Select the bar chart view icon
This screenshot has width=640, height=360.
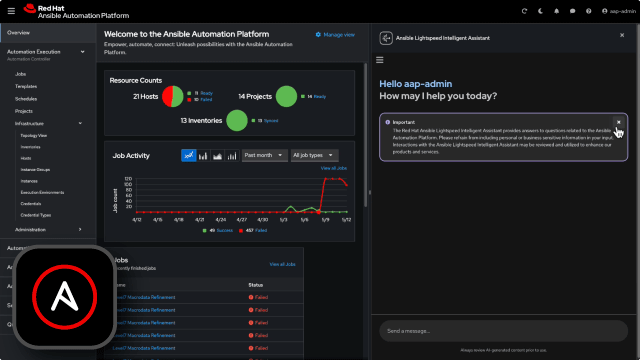pyautogui.click(x=203, y=156)
